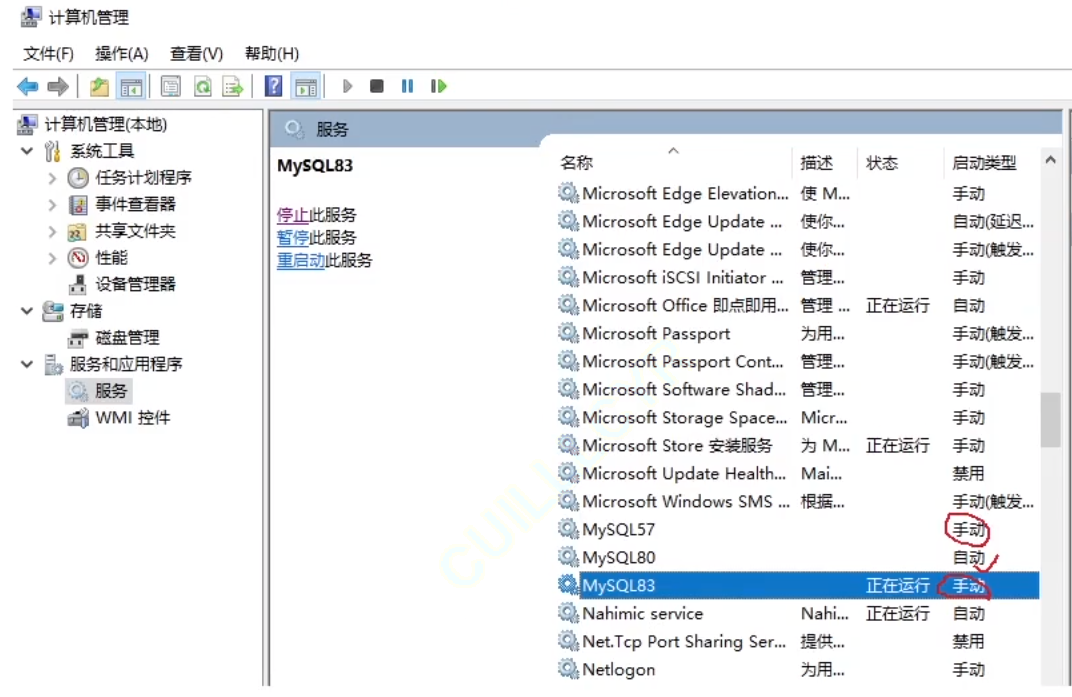Select Microsoft iSCSI Initiator service row
Viewport: 1072px width, 697px height.
coord(798,278)
